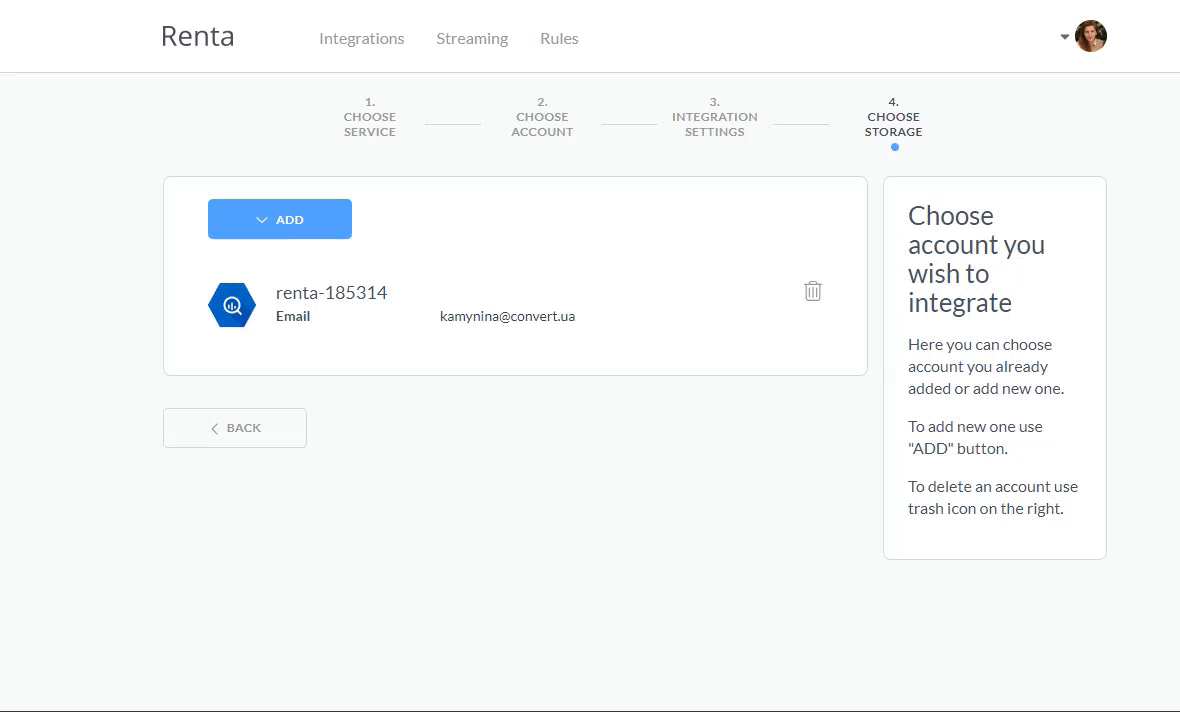
Task: Select the BigQuery hexagon icon
Action: point(232,305)
